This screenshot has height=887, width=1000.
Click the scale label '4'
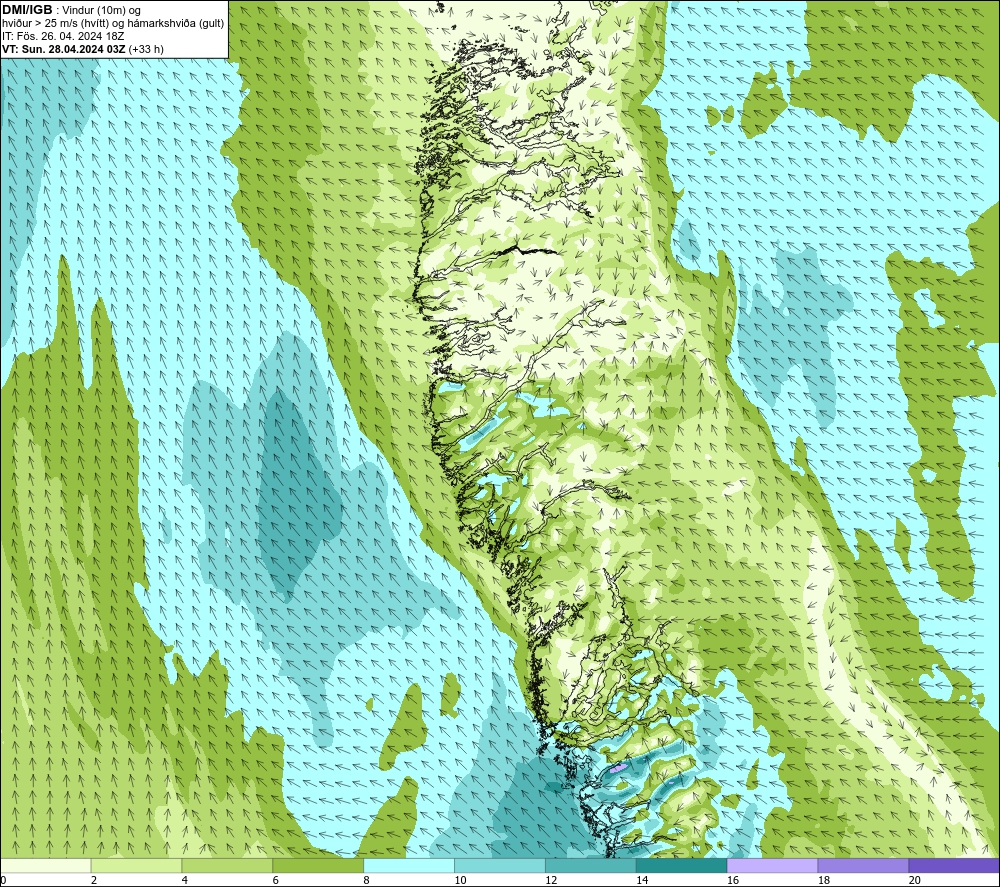click(x=185, y=880)
